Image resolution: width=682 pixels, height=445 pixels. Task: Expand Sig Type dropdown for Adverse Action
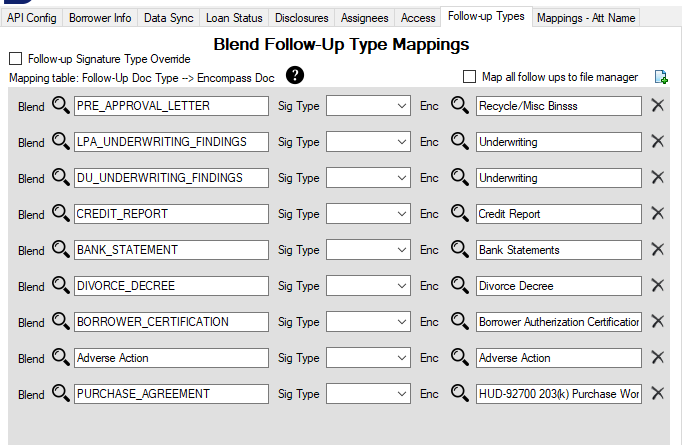368,358
